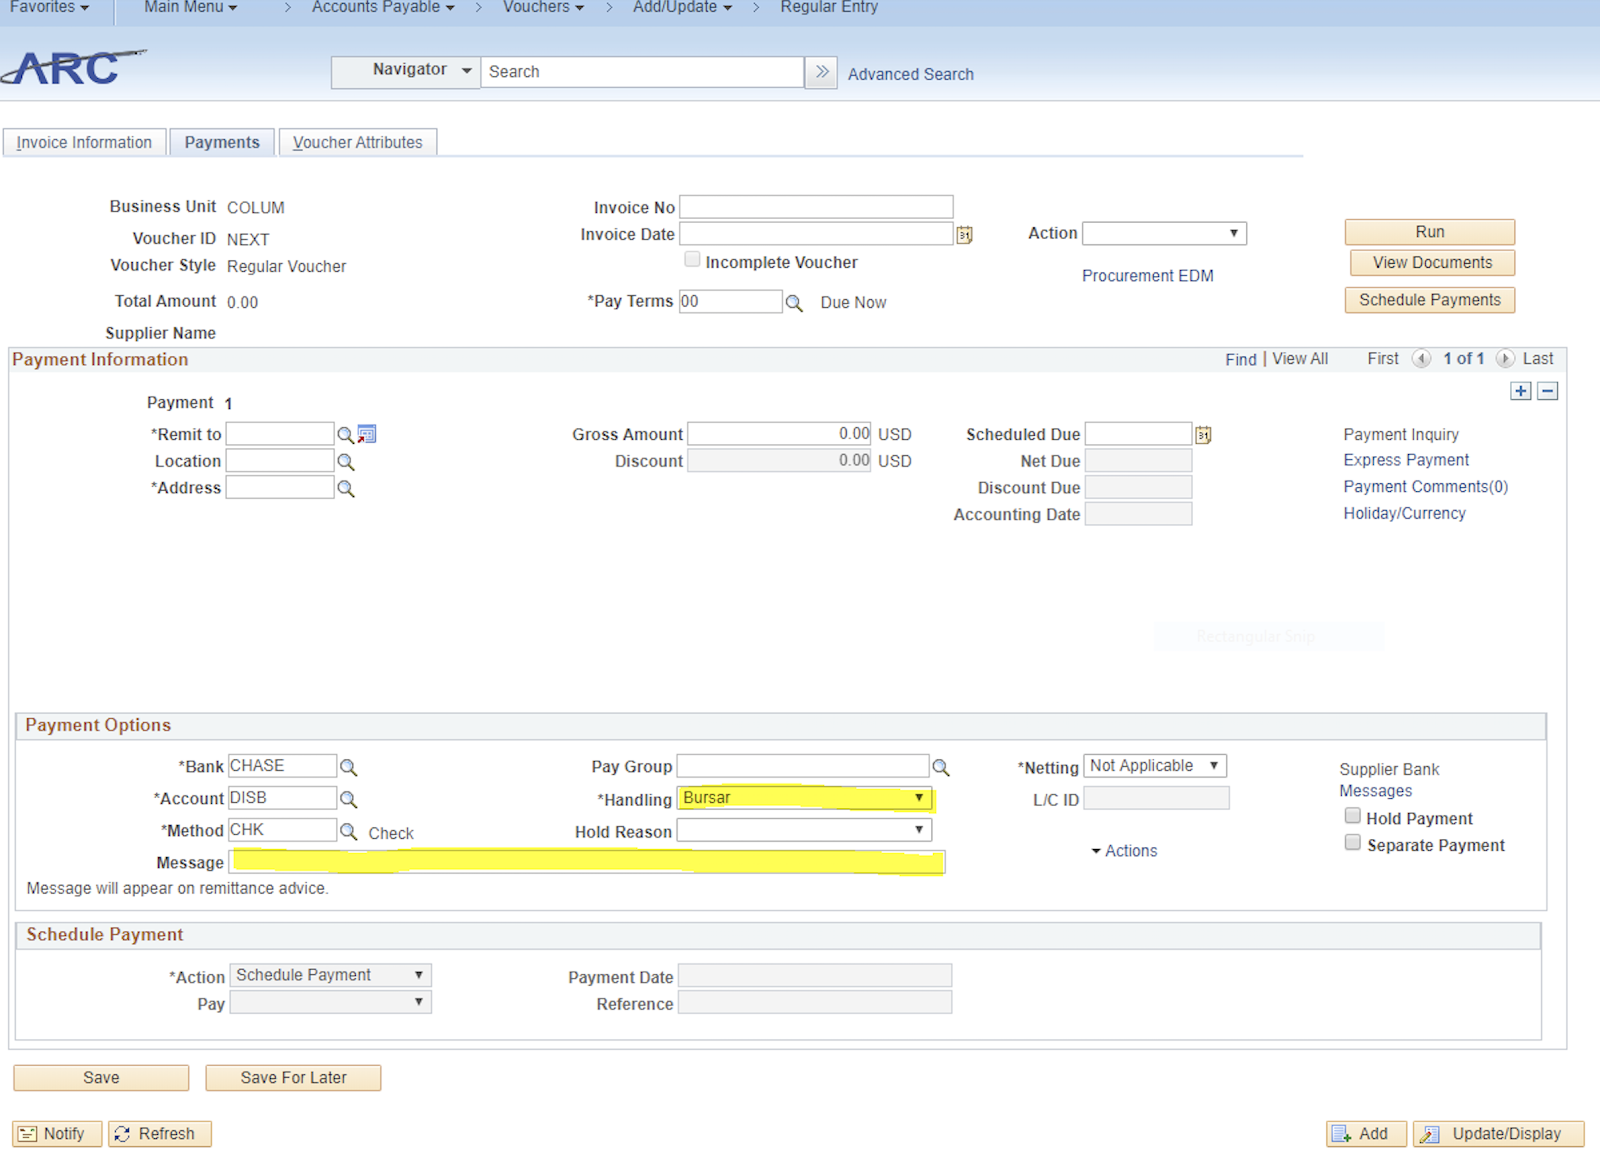Go to next payment row arrow

(x=1505, y=358)
